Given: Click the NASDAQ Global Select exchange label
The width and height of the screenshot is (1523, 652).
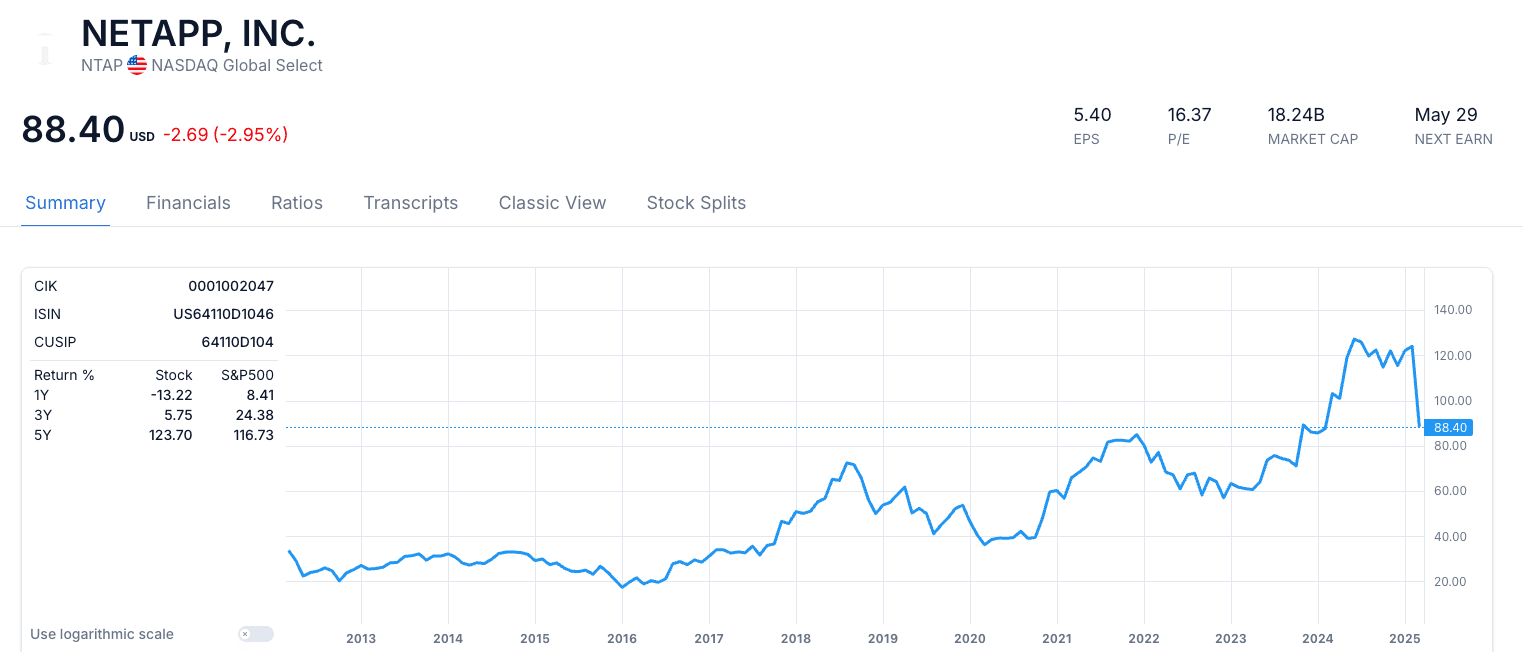Looking at the screenshot, I should [x=237, y=65].
